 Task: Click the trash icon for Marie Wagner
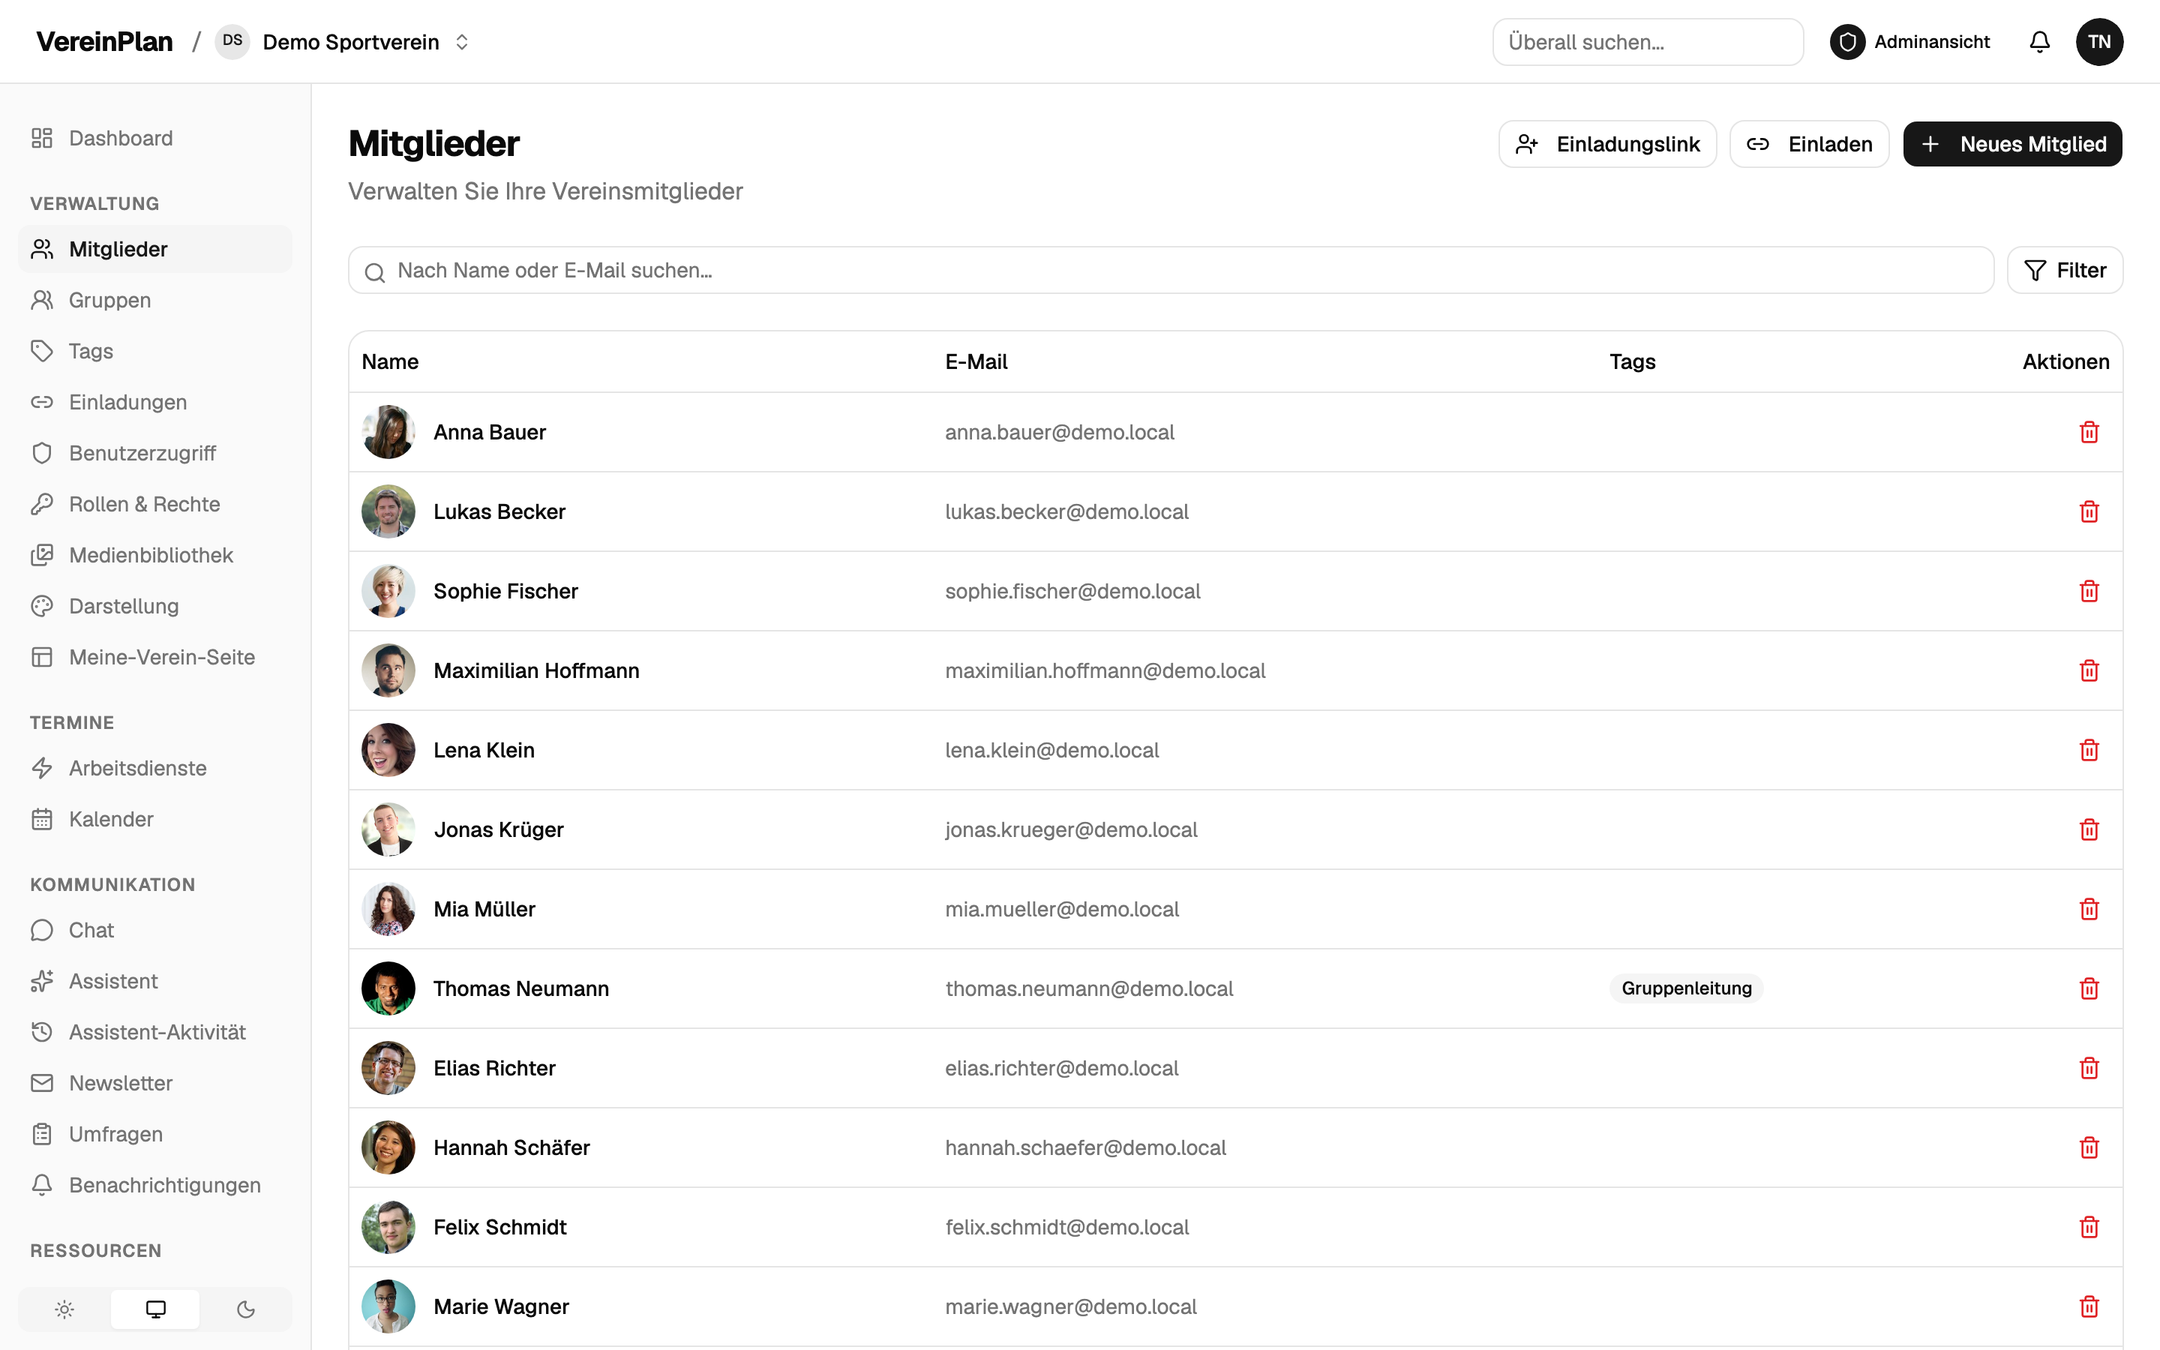pyautogui.click(x=2089, y=1307)
